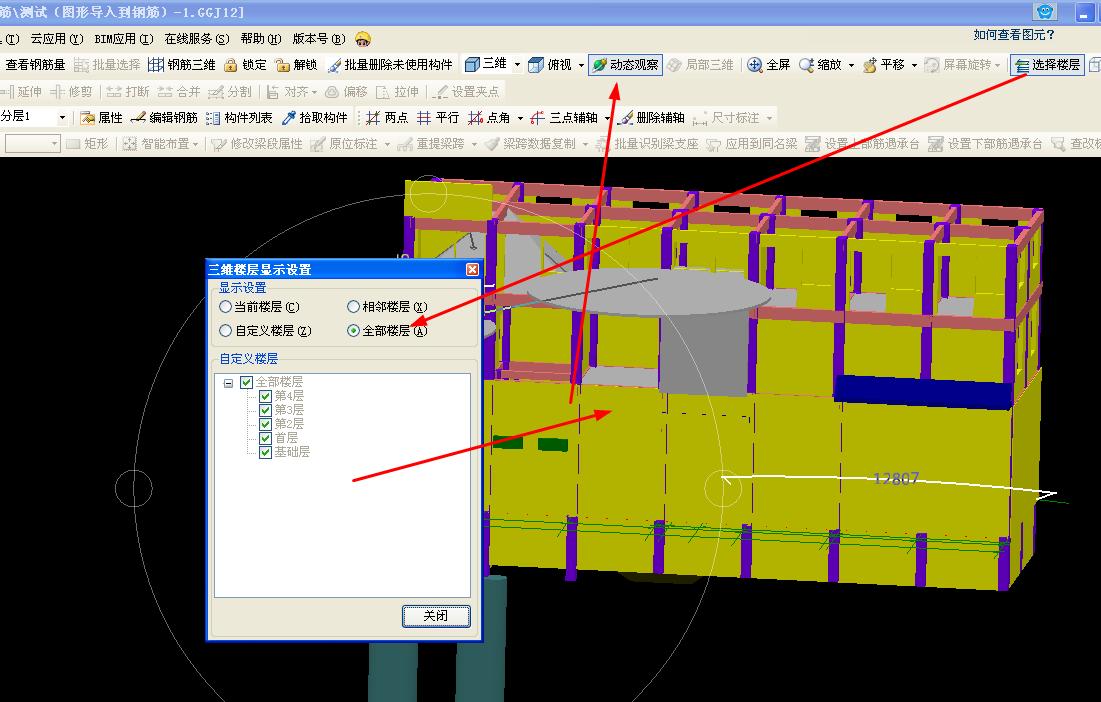Select 批量删除未使用构件 tool
Image resolution: width=1101 pixels, height=702 pixels.
click(390, 65)
